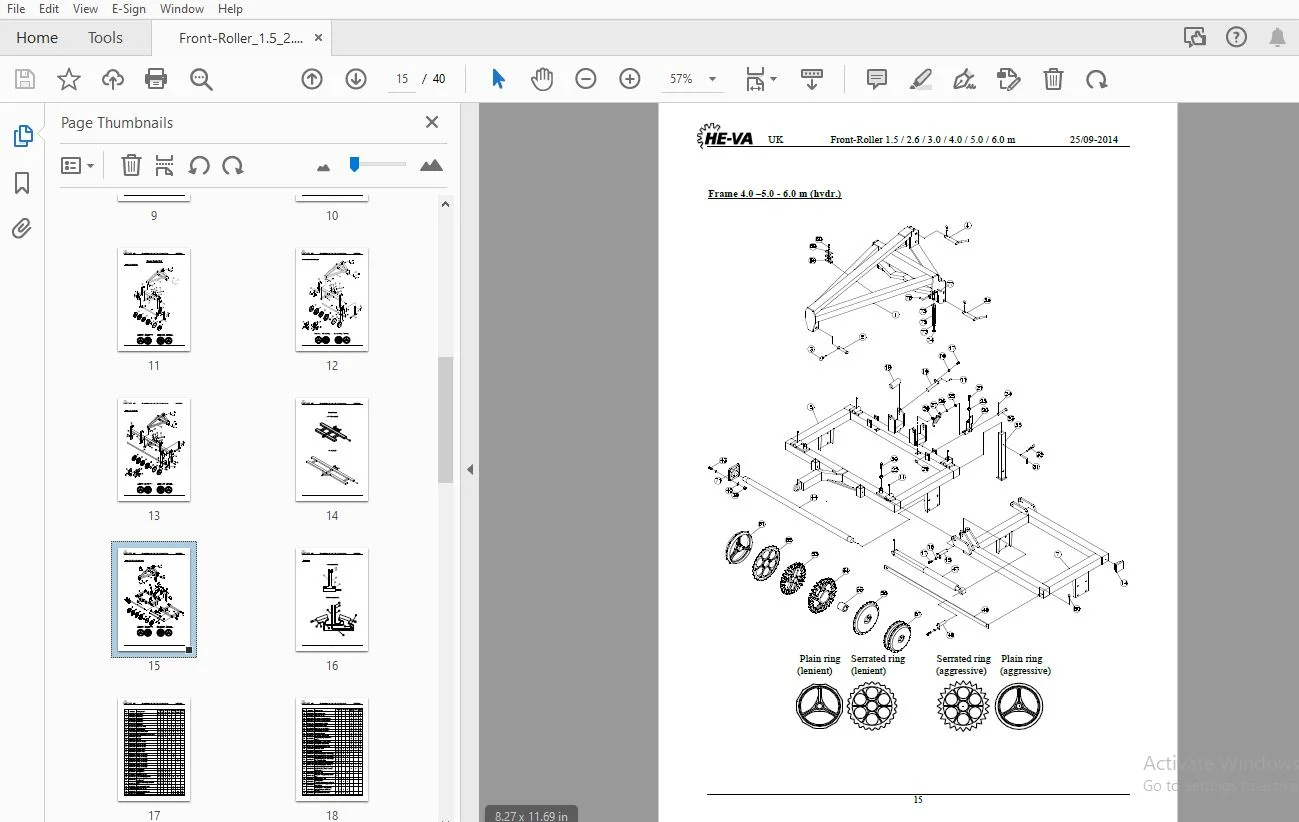
Task: Open the help question mark icon
Action: point(1237,38)
